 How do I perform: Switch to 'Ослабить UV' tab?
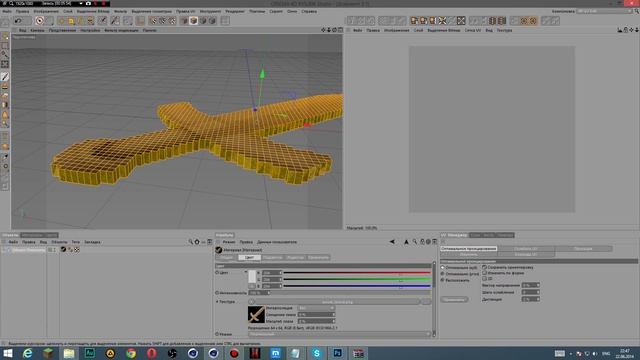526,249
